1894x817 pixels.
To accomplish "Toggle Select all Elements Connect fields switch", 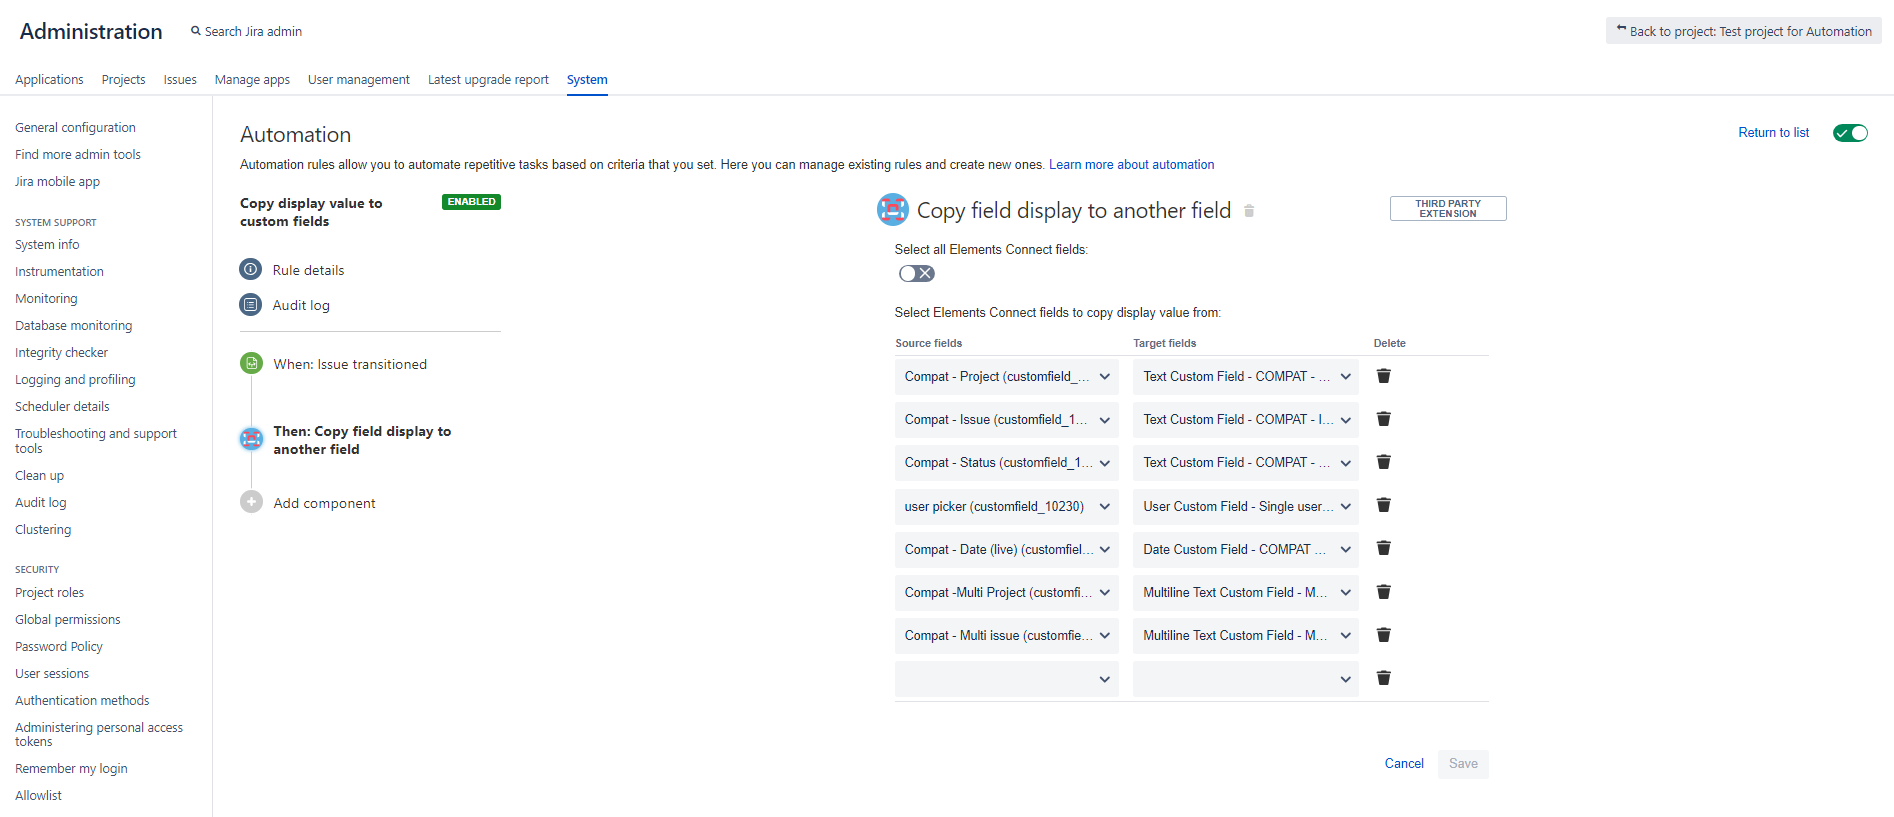I will [916, 273].
